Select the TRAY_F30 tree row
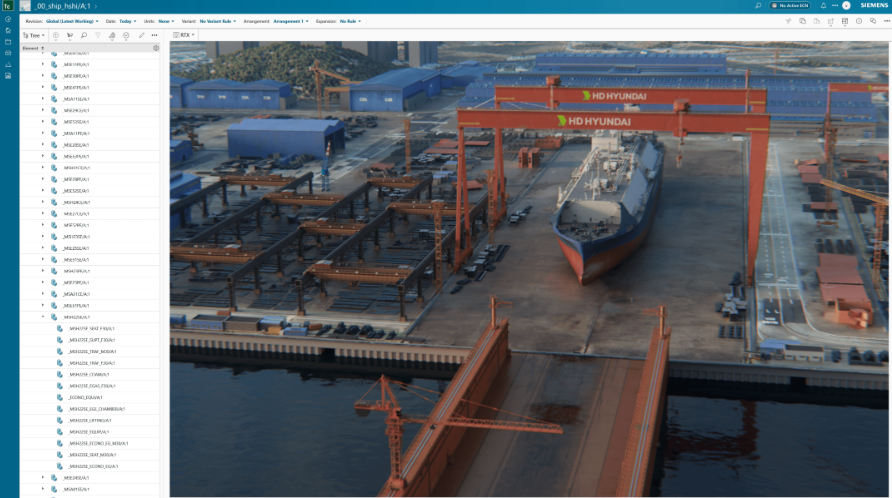The image size is (892, 498). pyautogui.click(x=89, y=363)
